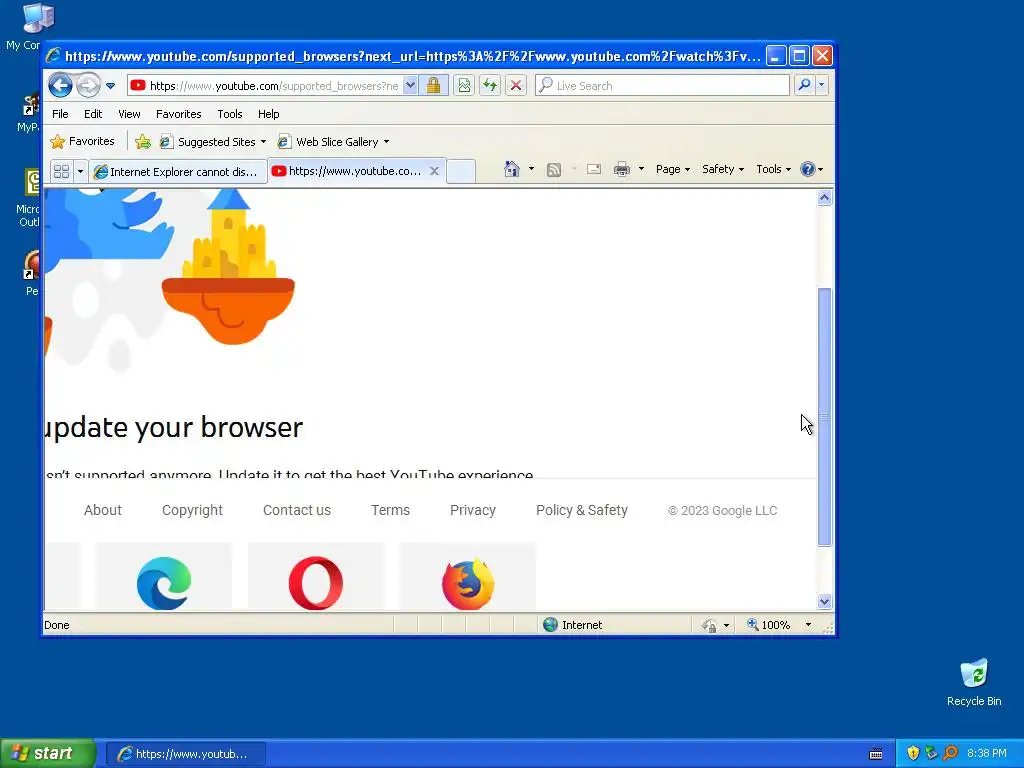The width and height of the screenshot is (1024, 768).
Task: Click the Print printer icon
Action: click(x=622, y=170)
